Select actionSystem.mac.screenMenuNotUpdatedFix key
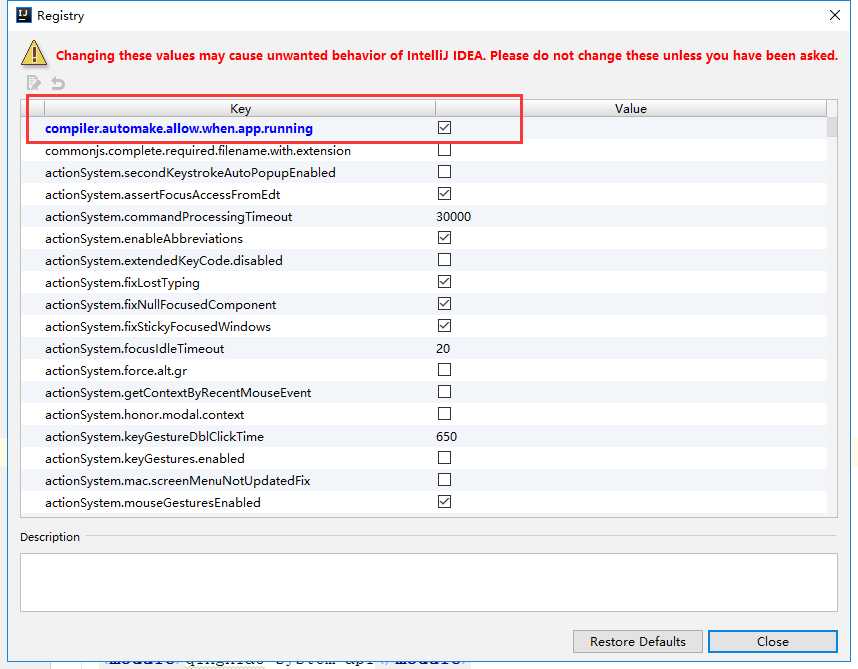 (177, 480)
